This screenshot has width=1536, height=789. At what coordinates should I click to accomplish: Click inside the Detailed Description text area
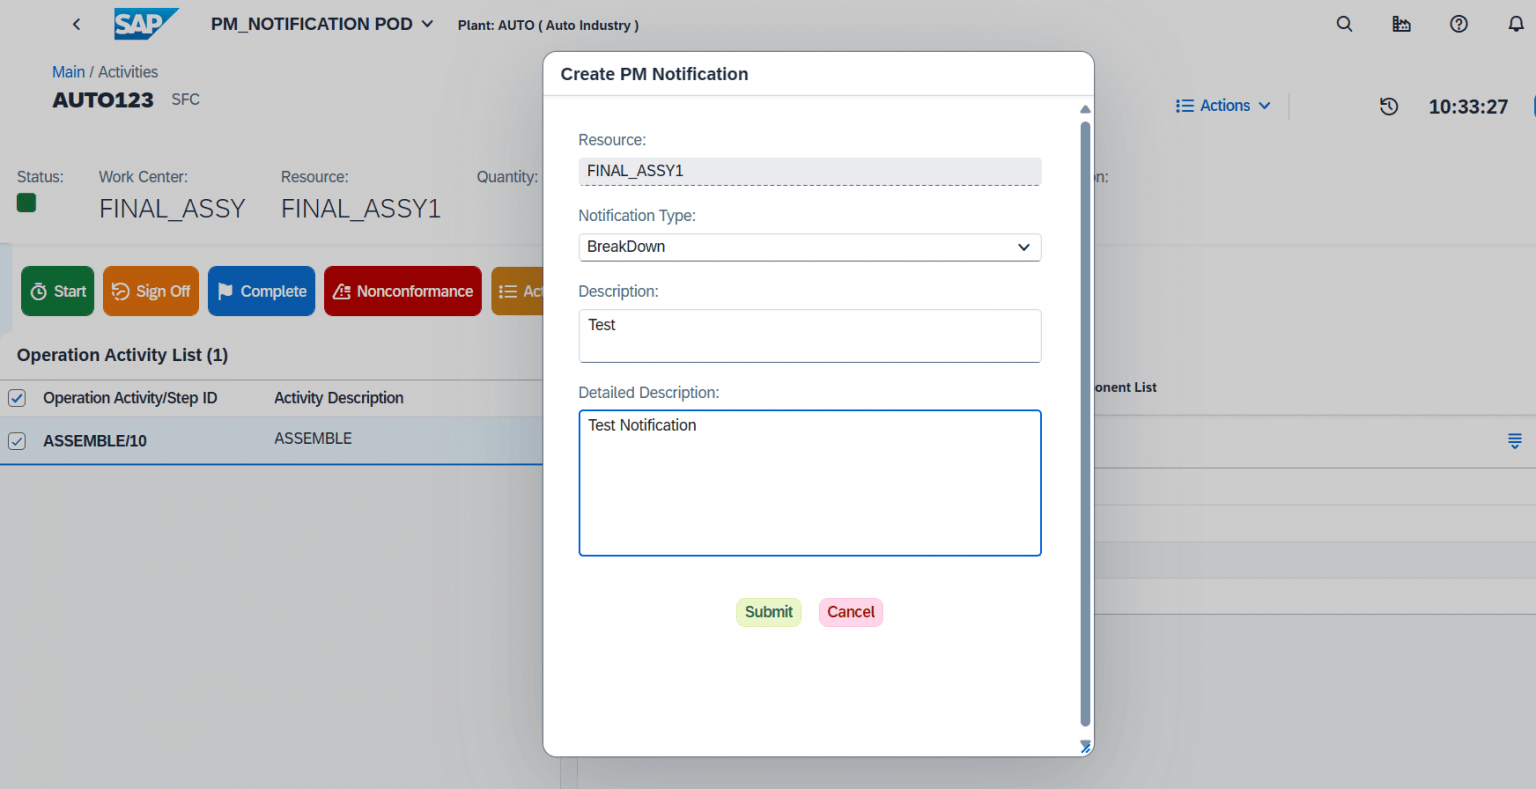tap(810, 483)
